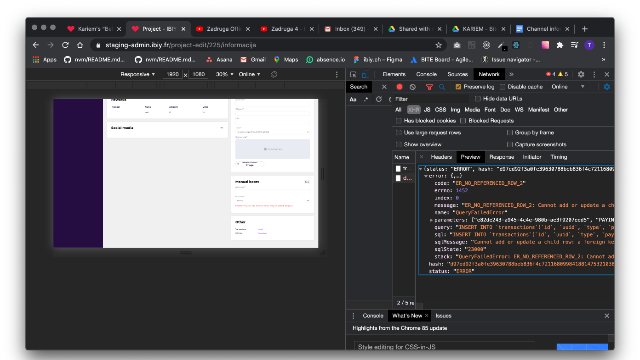Toggle the red filter funnel icon
This screenshot has height=360, width=640.
(x=429, y=87)
